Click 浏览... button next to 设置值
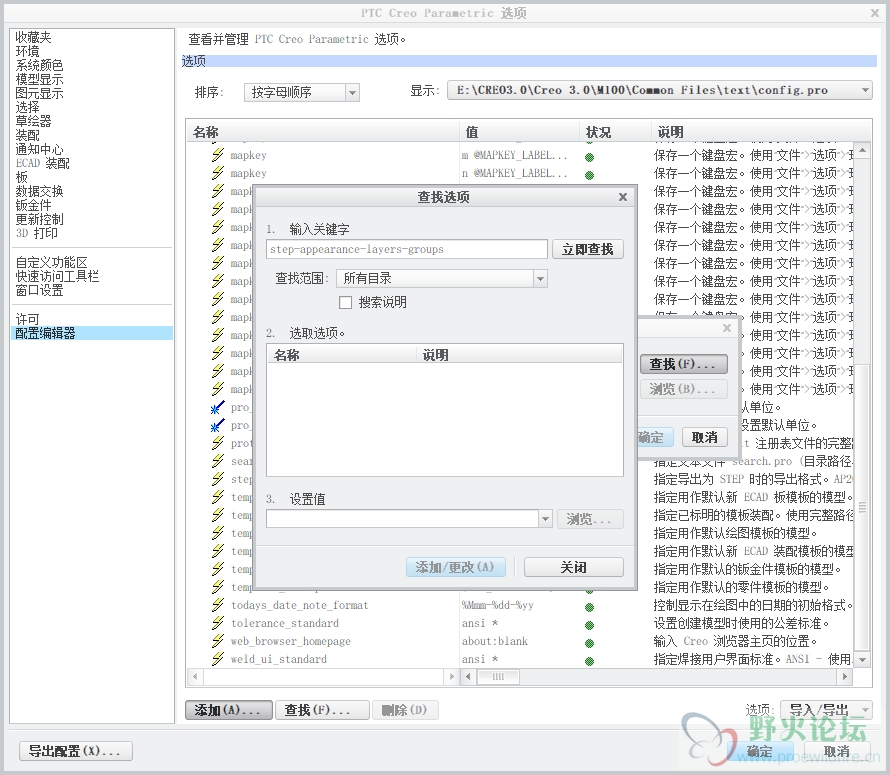Viewport: 890px width, 775px height. [x=590, y=519]
